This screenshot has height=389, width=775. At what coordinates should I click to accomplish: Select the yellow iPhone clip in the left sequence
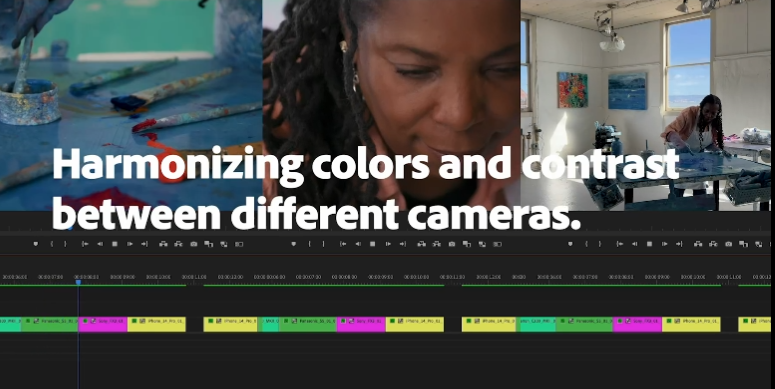[x=157, y=324]
